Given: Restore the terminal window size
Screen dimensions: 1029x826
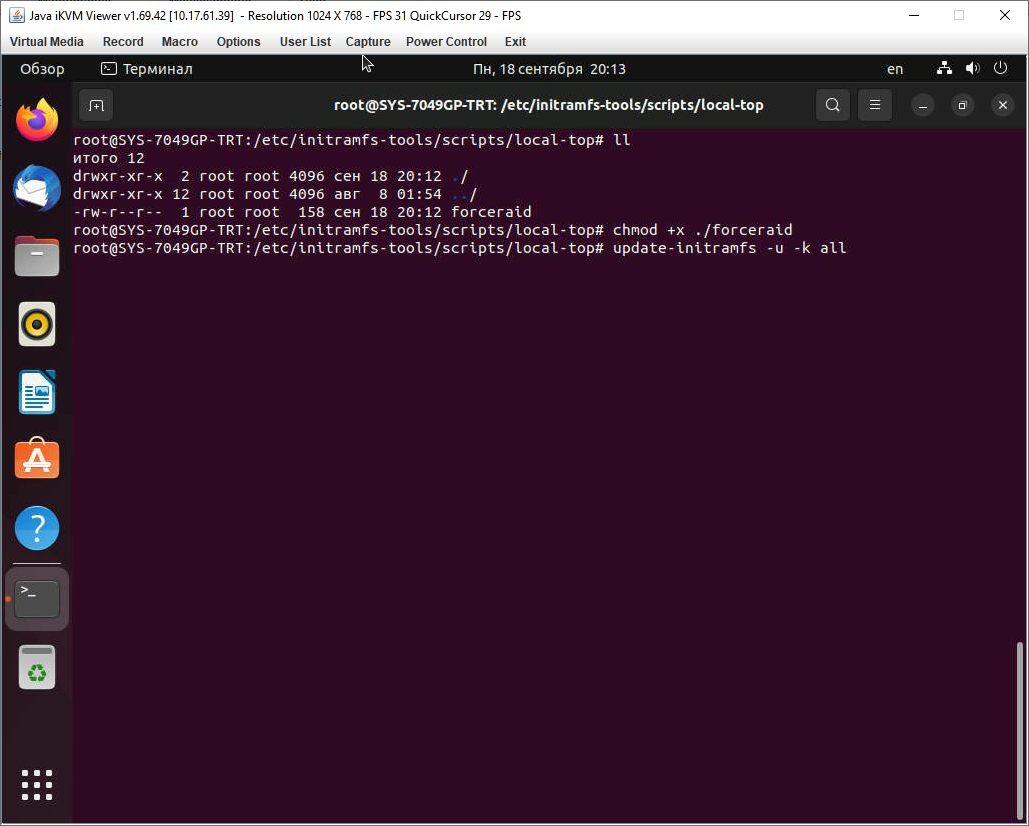Looking at the screenshot, I should pos(963,106).
